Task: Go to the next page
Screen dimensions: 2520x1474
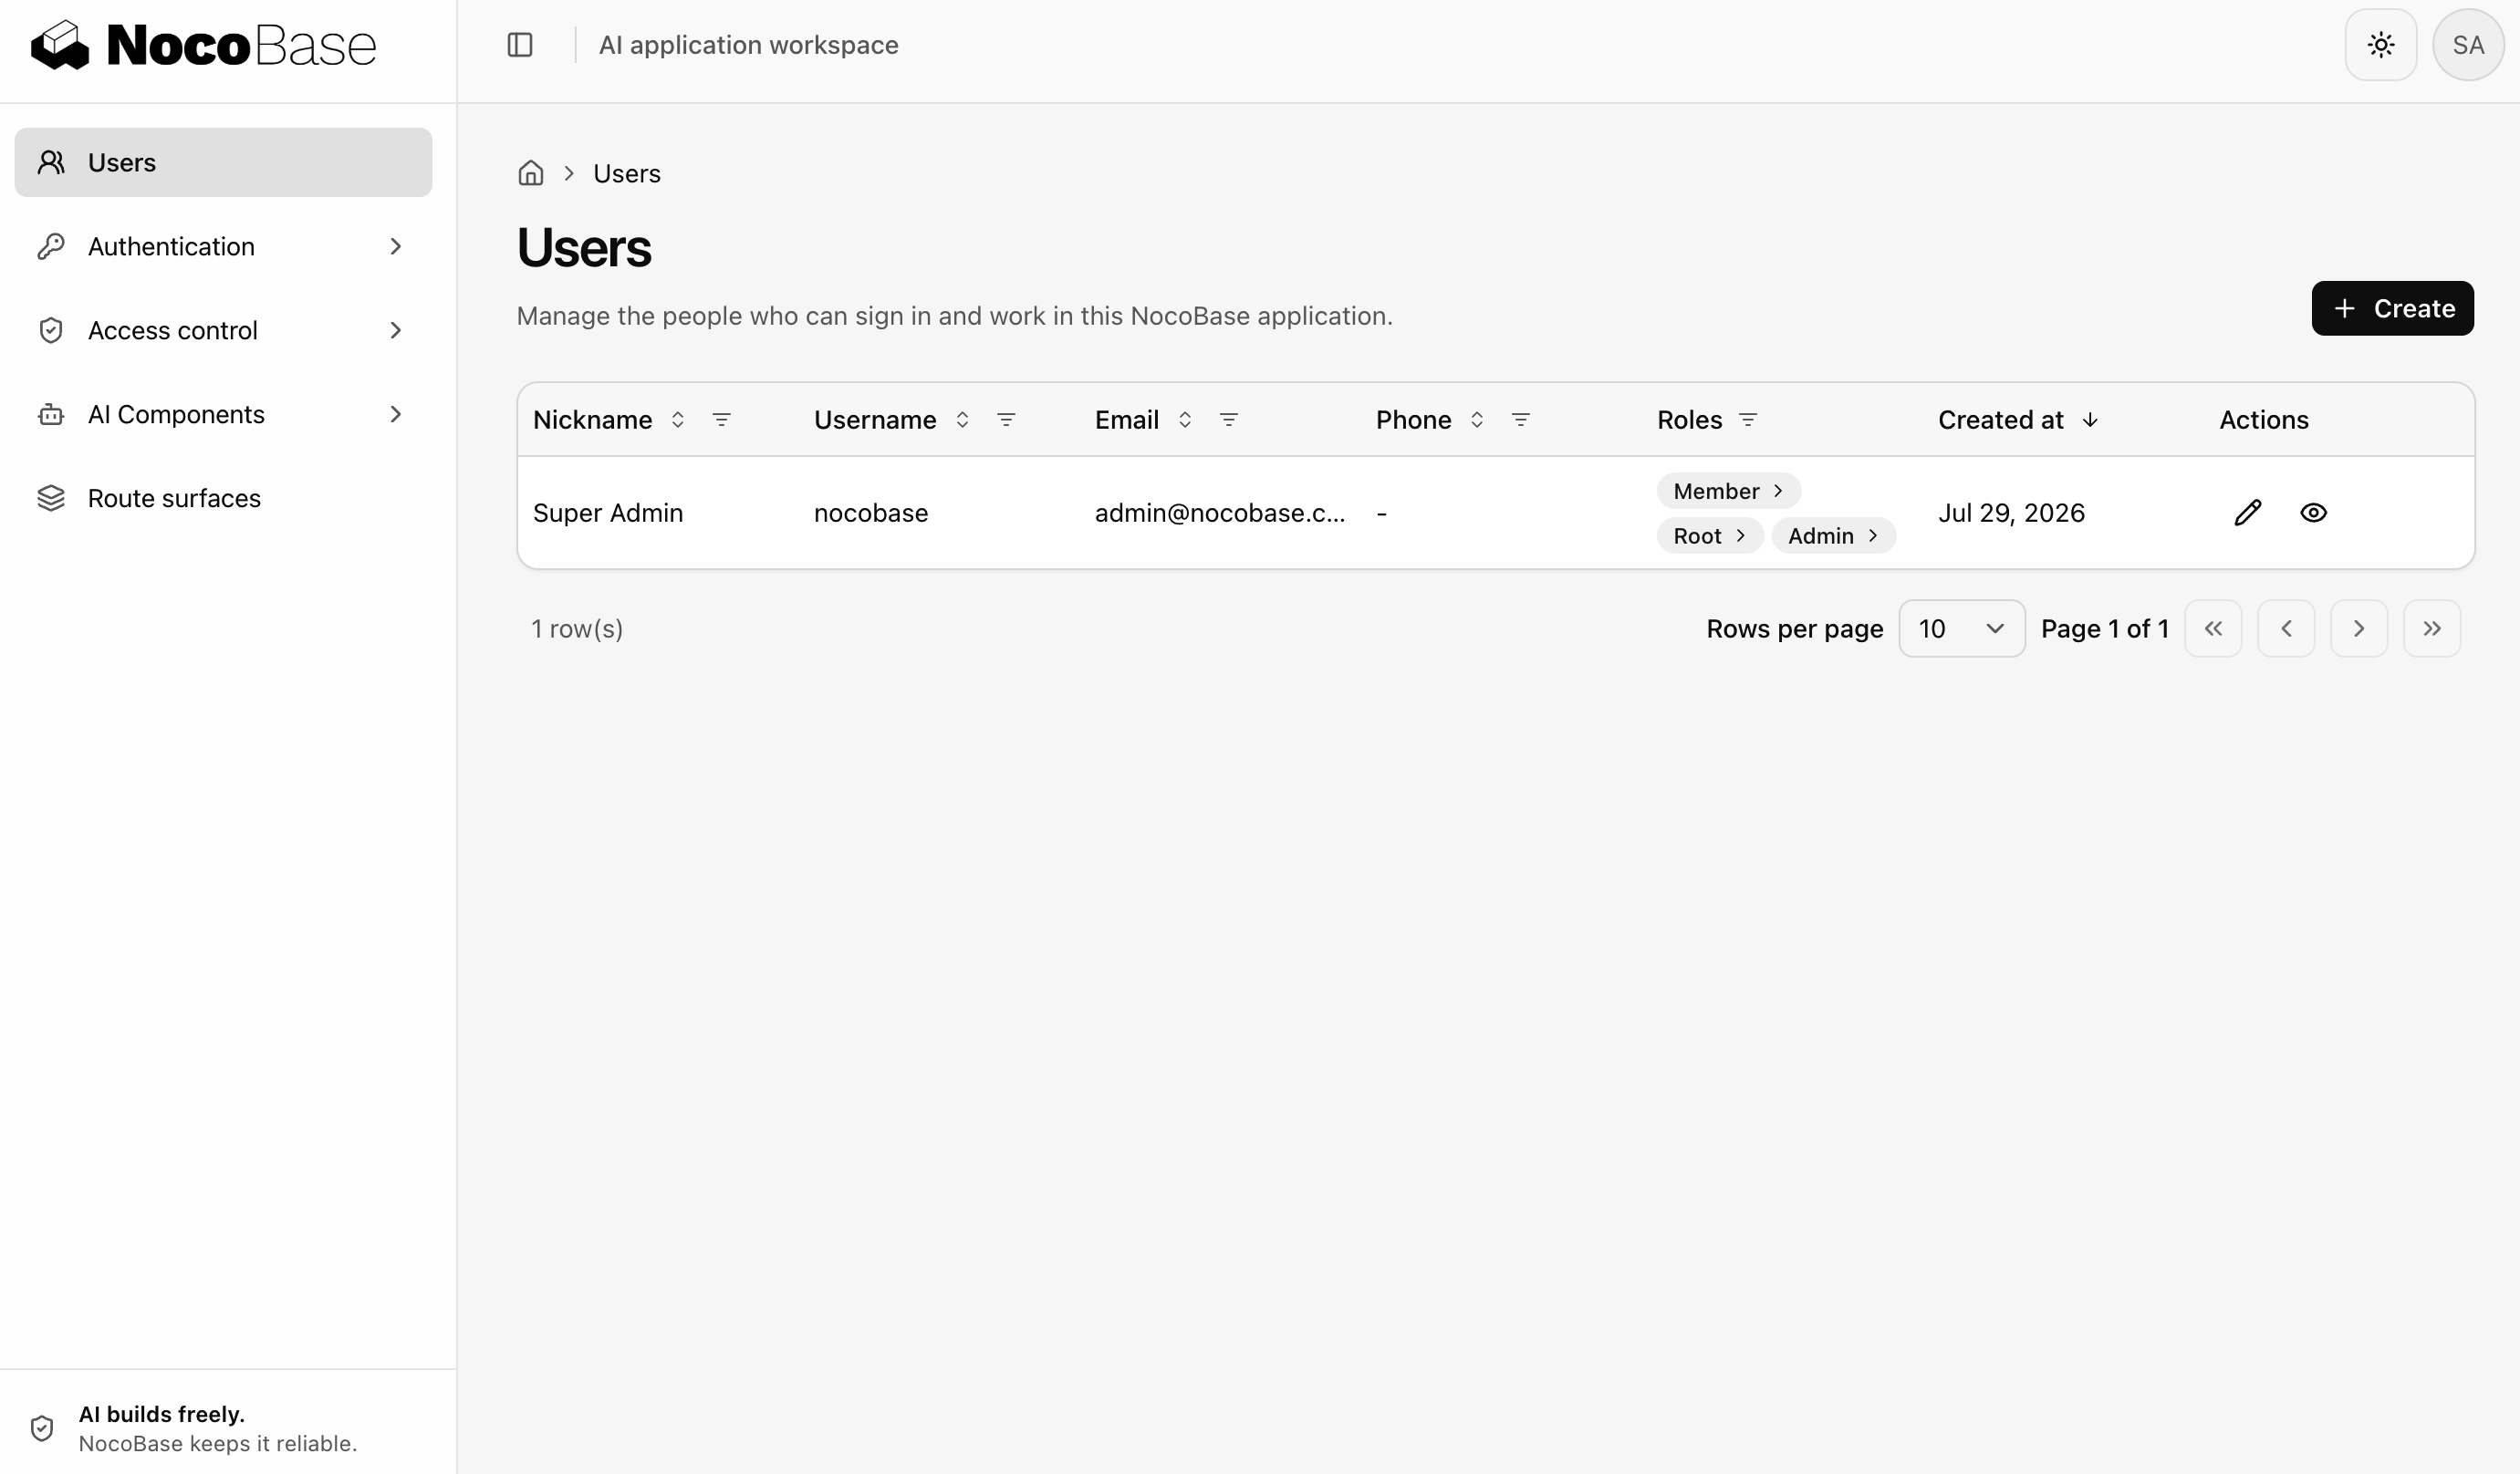Action: pyautogui.click(x=2359, y=628)
